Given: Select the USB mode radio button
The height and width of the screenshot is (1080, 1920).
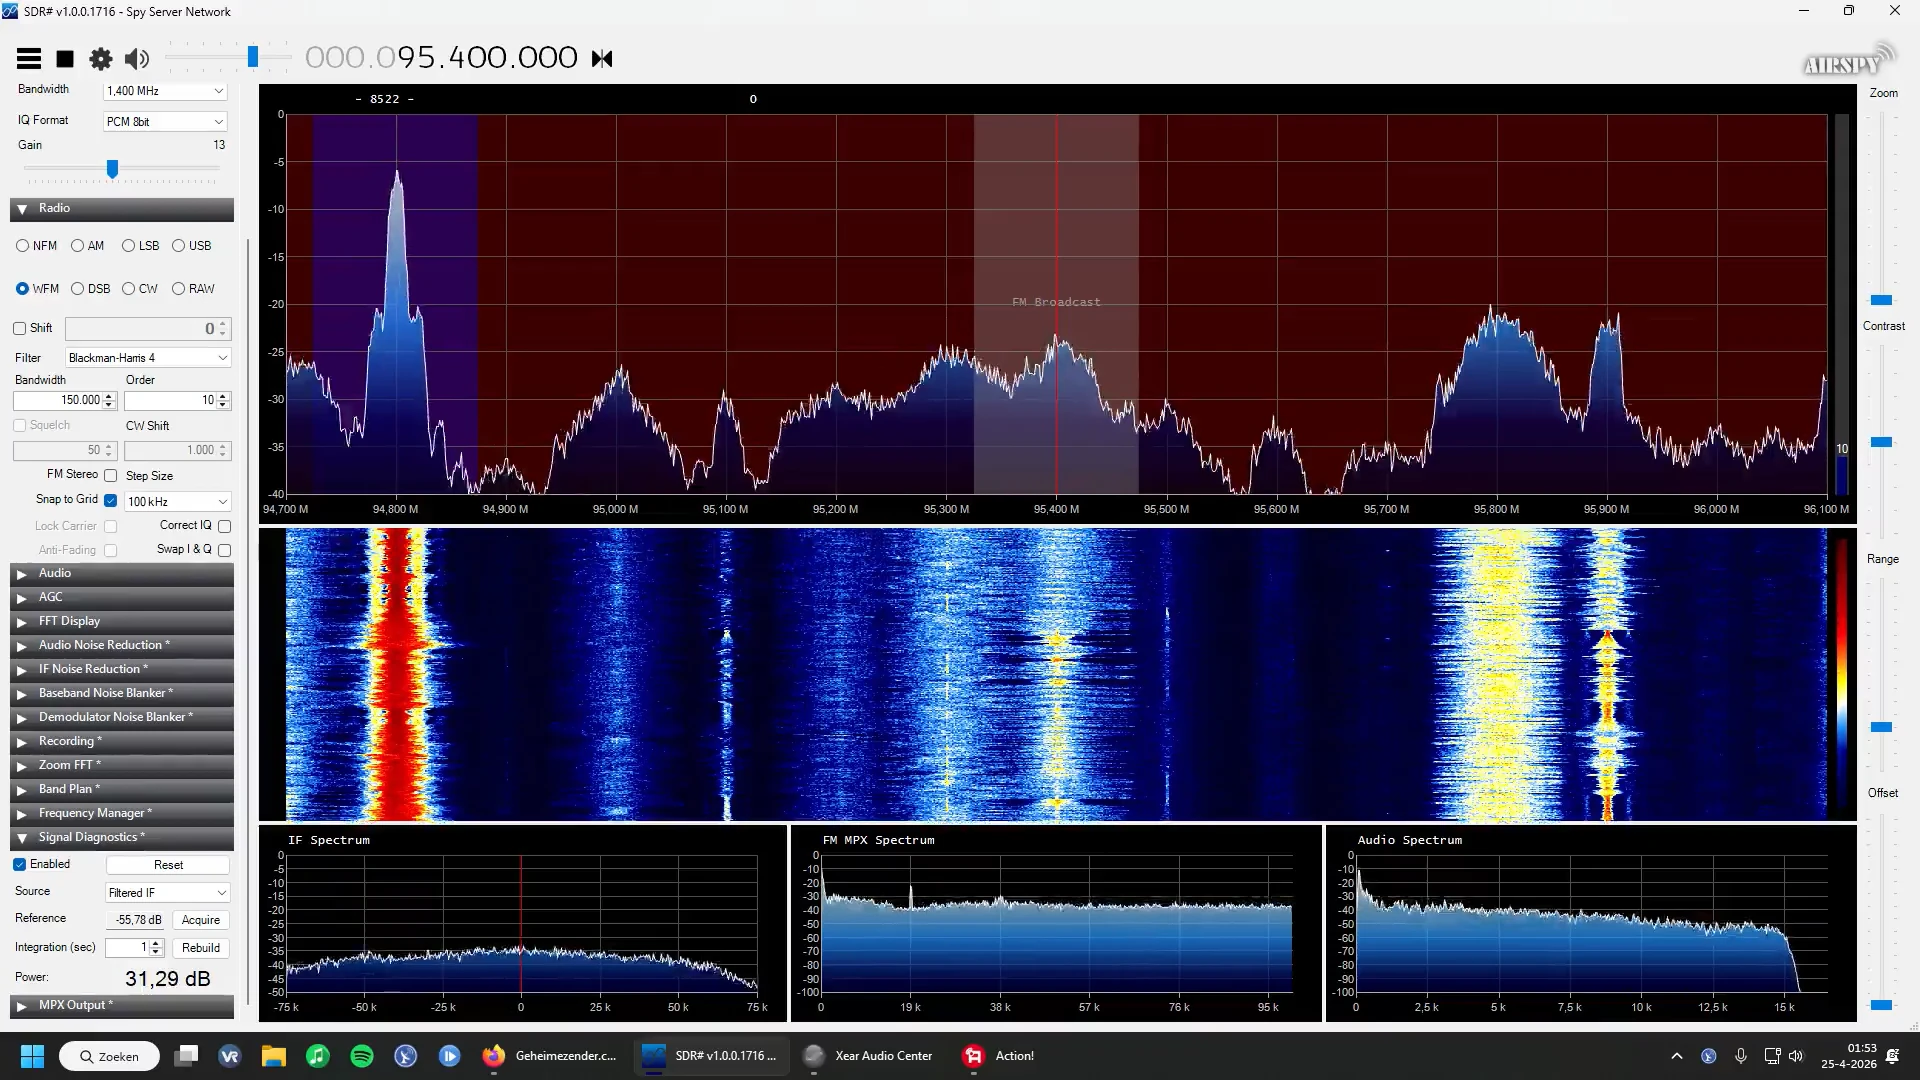Looking at the screenshot, I should [x=178, y=246].
